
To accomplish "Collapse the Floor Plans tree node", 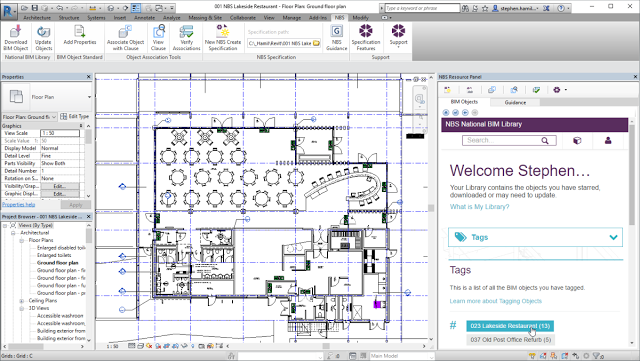I will pos(22,241).
